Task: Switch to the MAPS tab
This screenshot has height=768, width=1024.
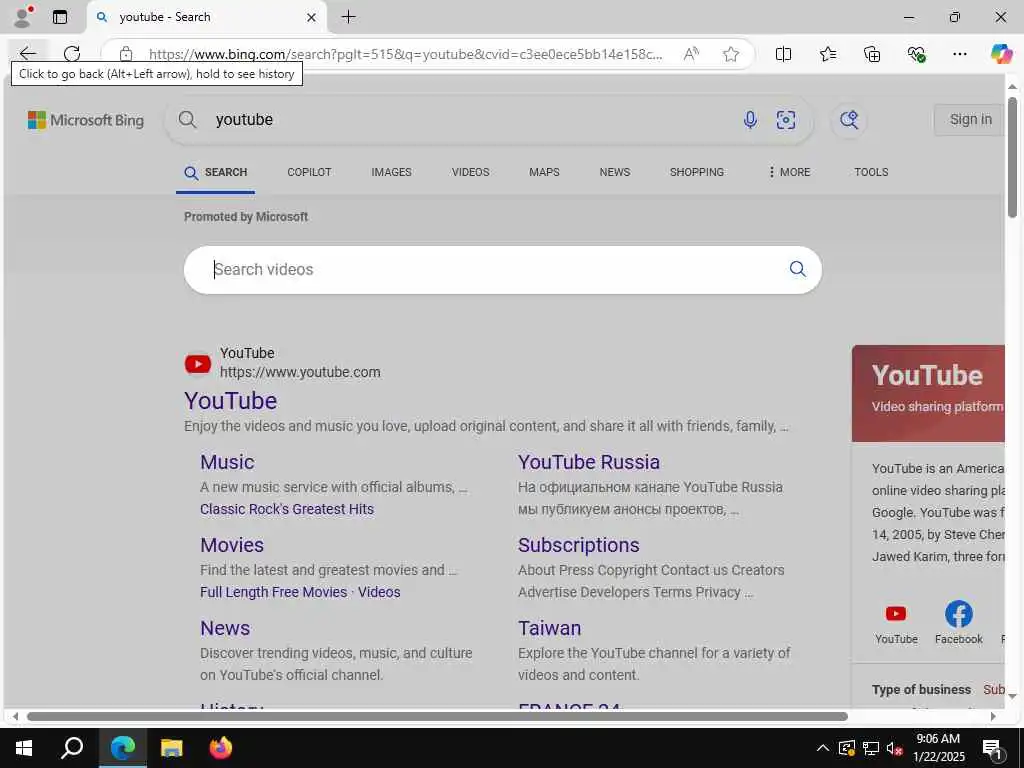Action: pos(544,172)
